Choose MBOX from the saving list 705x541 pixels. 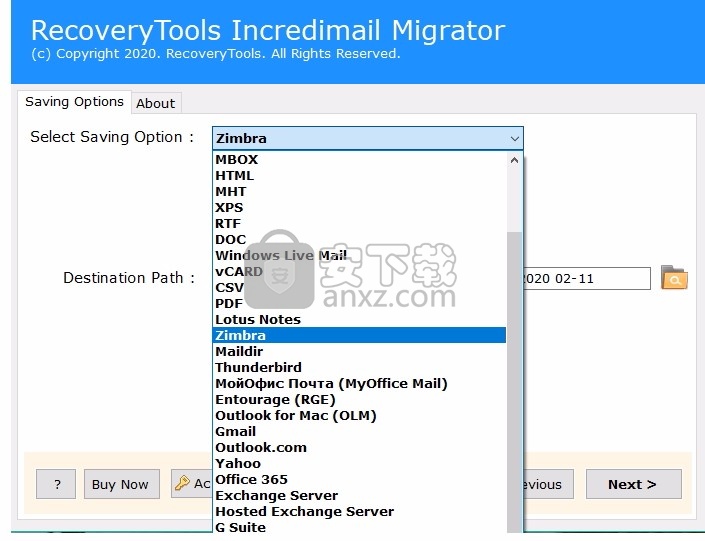pyautogui.click(x=359, y=160)
